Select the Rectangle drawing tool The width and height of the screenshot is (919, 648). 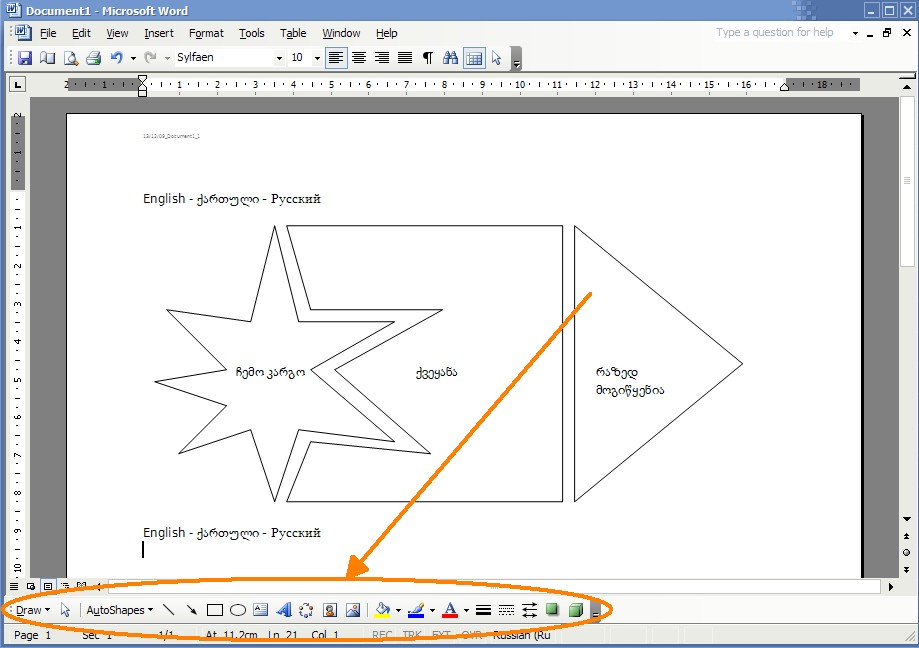coord(214,610)
